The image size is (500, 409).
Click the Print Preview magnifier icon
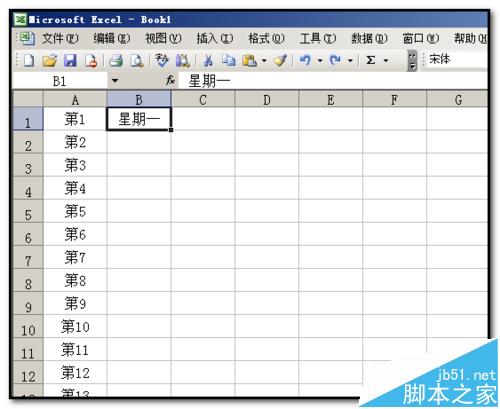pyautogui.click(x=137, y=61)
